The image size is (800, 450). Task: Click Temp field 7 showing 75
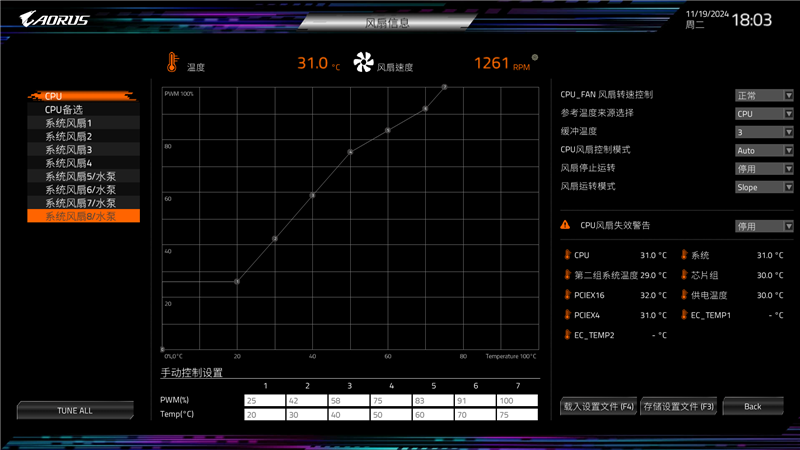click(517, 415)
